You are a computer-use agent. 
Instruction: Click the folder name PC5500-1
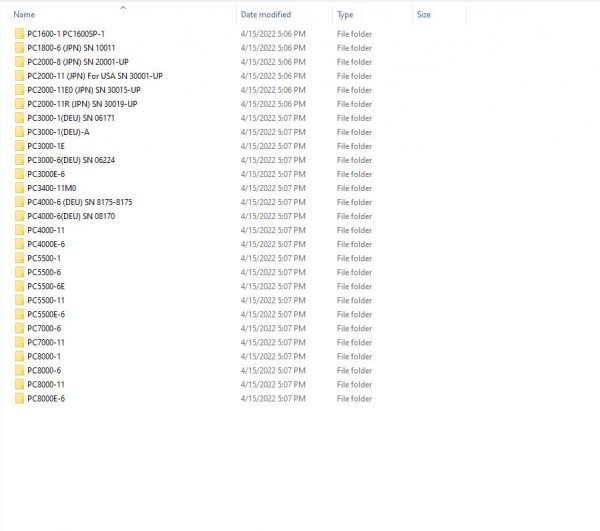[44, 258]
